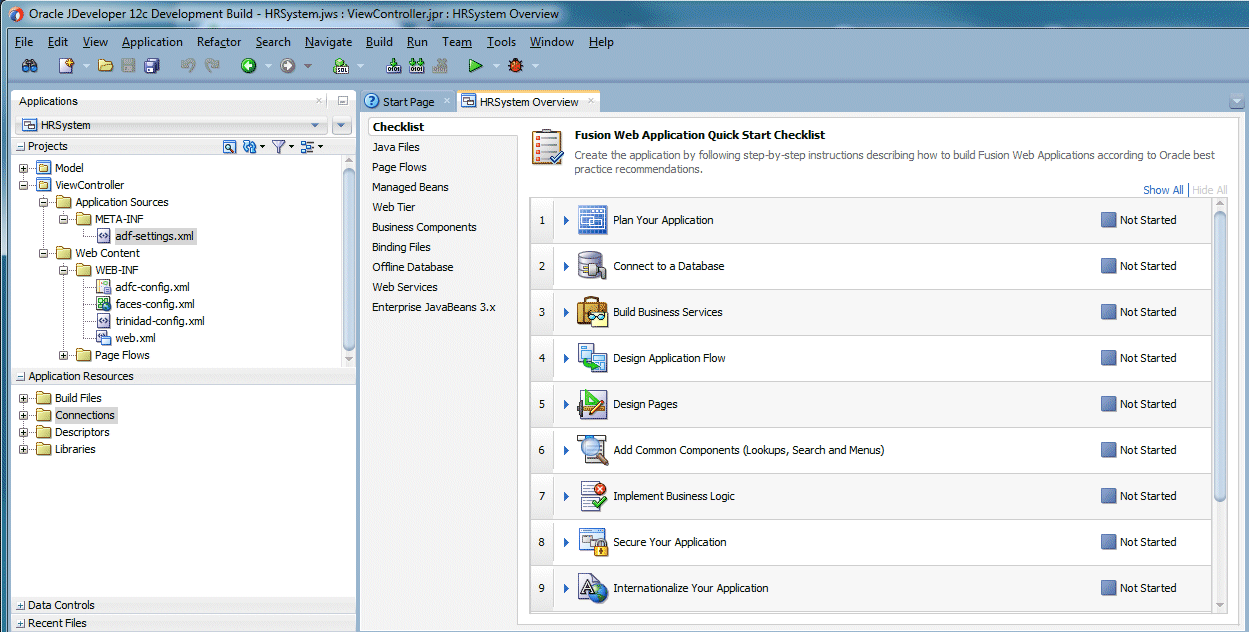Click the Build Business Services briefcase icon
The height and width of the screenshot is (632, 1249).
(592, 312)
